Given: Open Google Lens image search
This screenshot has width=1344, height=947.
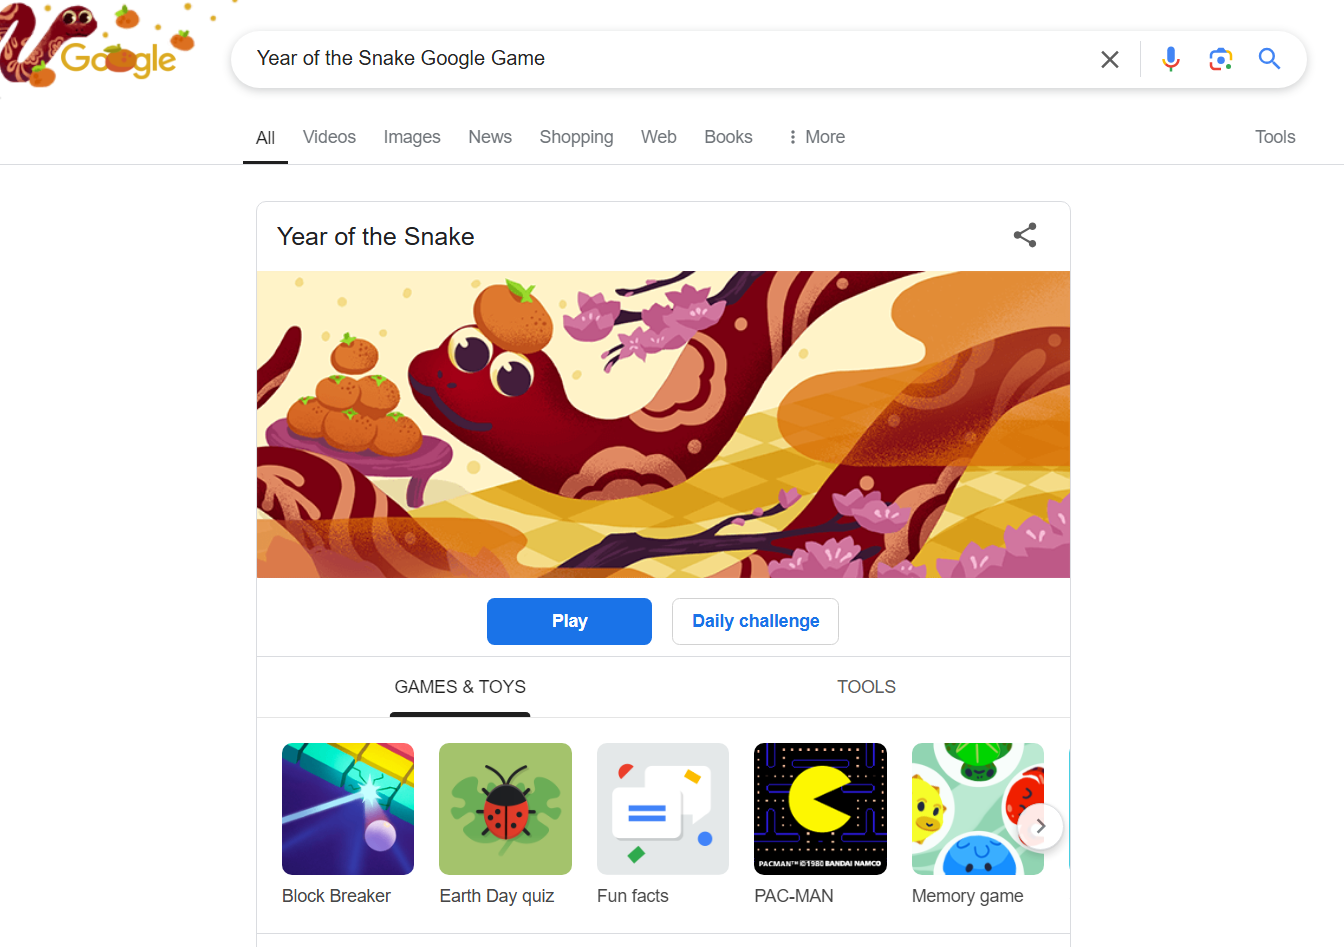Looking at the screenshot, I should pyautogui.click(x=1220, y=59).
